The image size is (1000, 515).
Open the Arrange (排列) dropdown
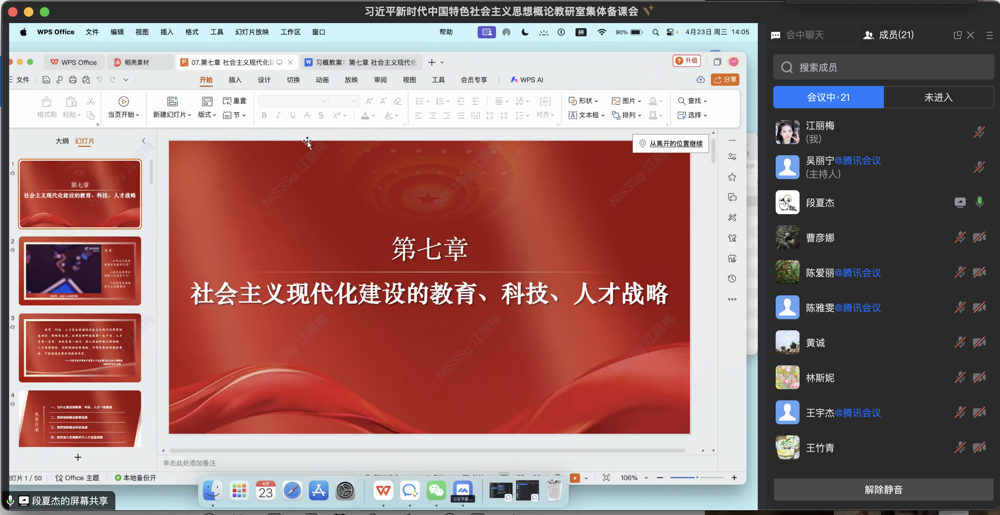[626, 115]
